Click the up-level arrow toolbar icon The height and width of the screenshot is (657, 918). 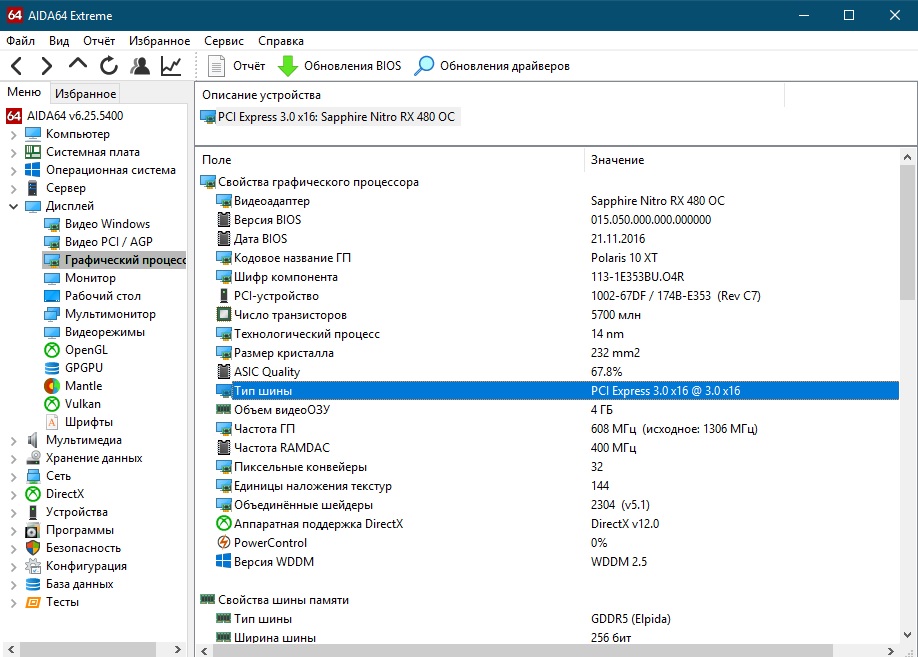click(78, 64)
